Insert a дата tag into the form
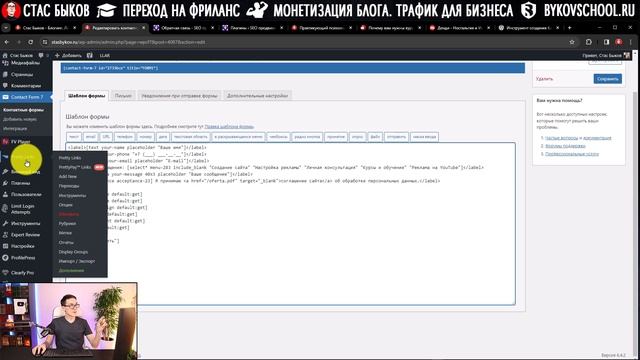 (162, 137)
